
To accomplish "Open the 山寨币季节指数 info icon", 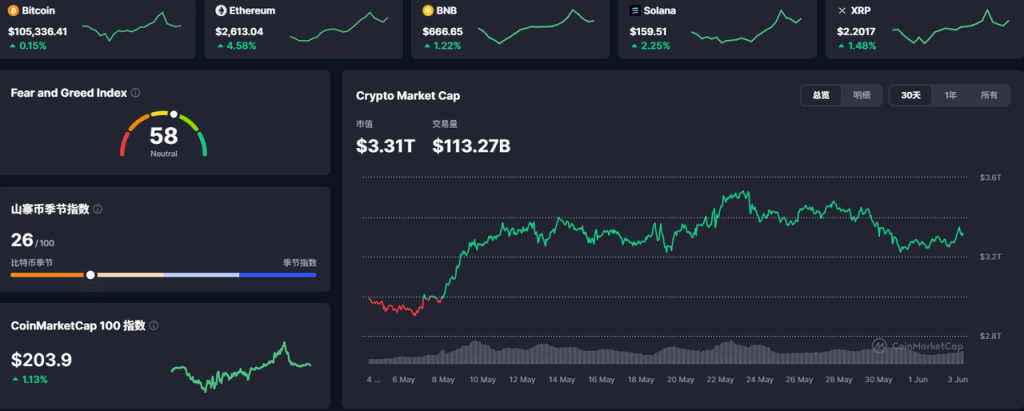I will coord(97,210).
